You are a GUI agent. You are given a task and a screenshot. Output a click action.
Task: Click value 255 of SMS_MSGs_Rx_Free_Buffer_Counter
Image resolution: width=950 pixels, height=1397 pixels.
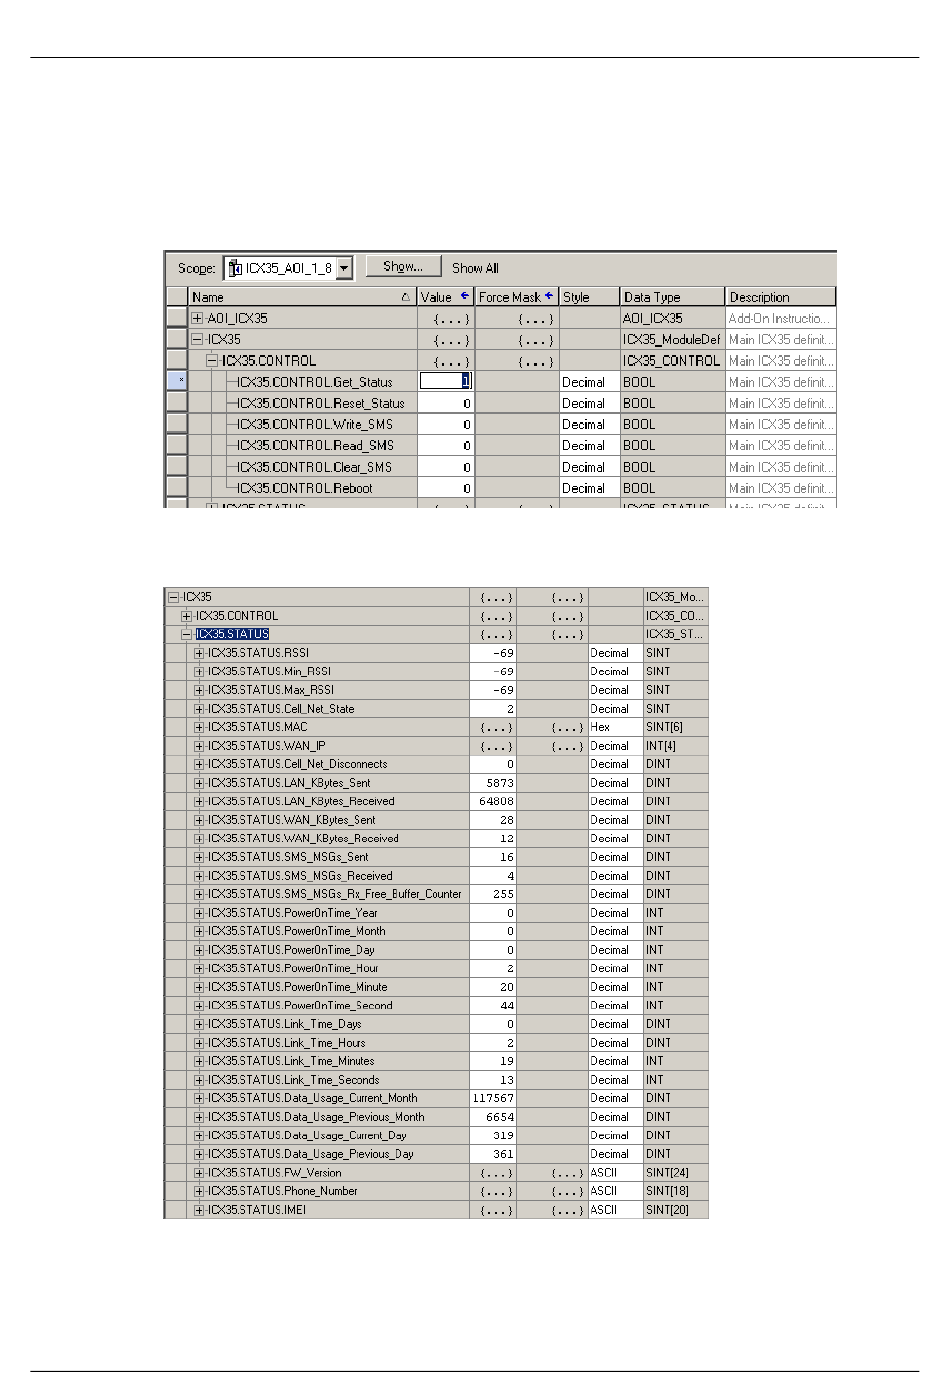tap(493, 894)
